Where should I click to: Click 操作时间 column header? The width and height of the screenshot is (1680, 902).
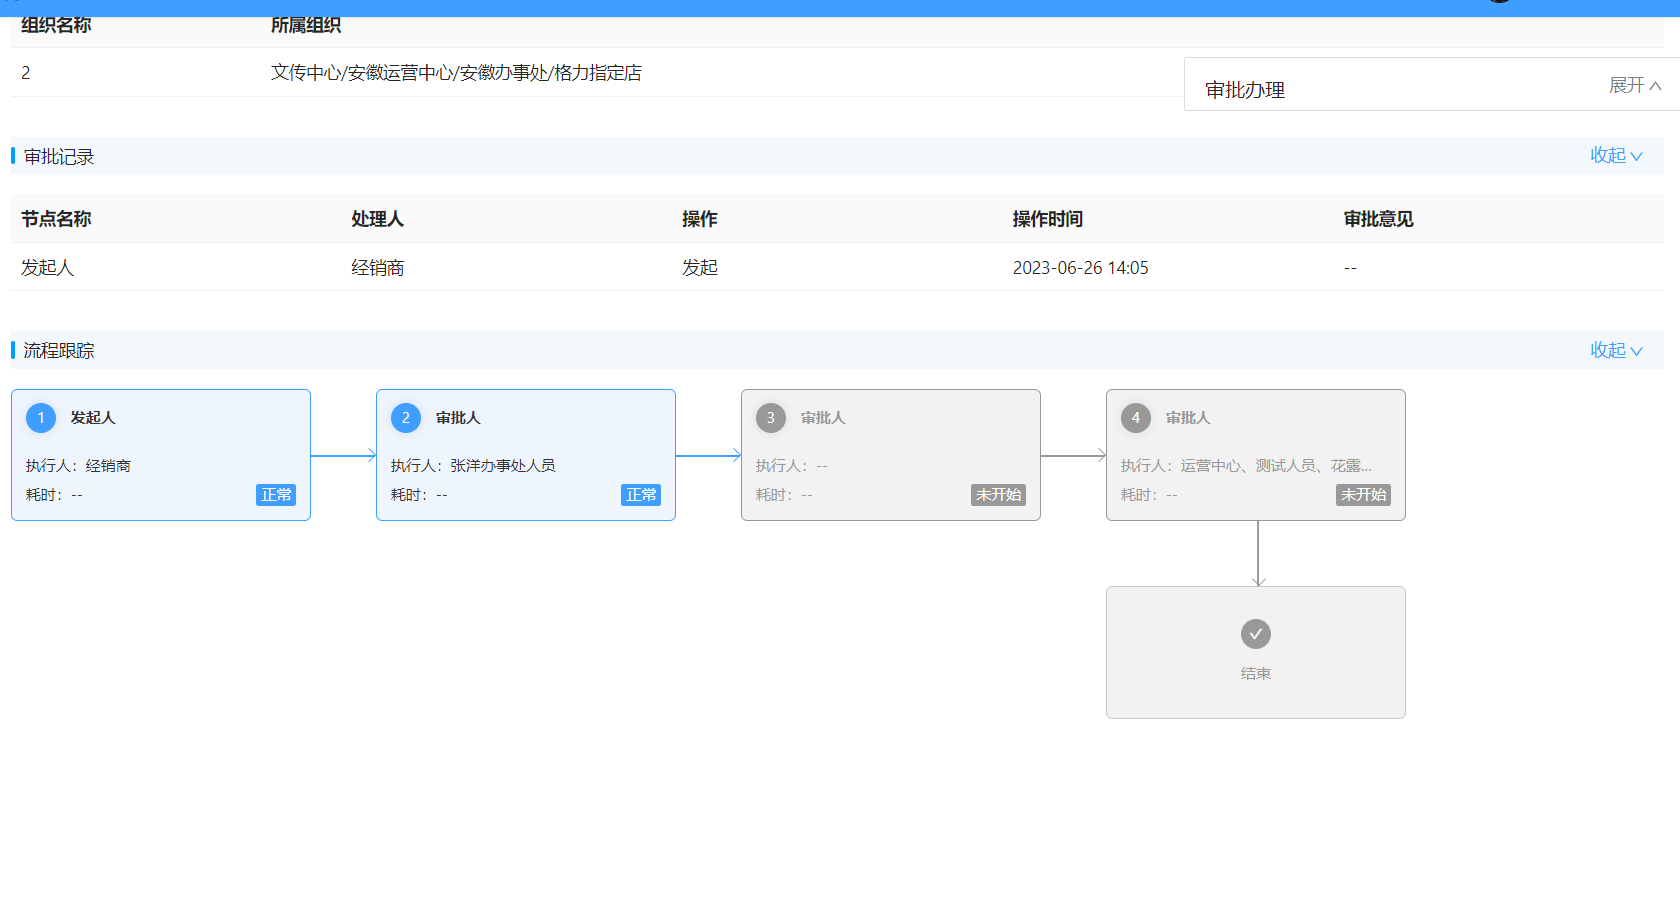(x=1048, y=219)
